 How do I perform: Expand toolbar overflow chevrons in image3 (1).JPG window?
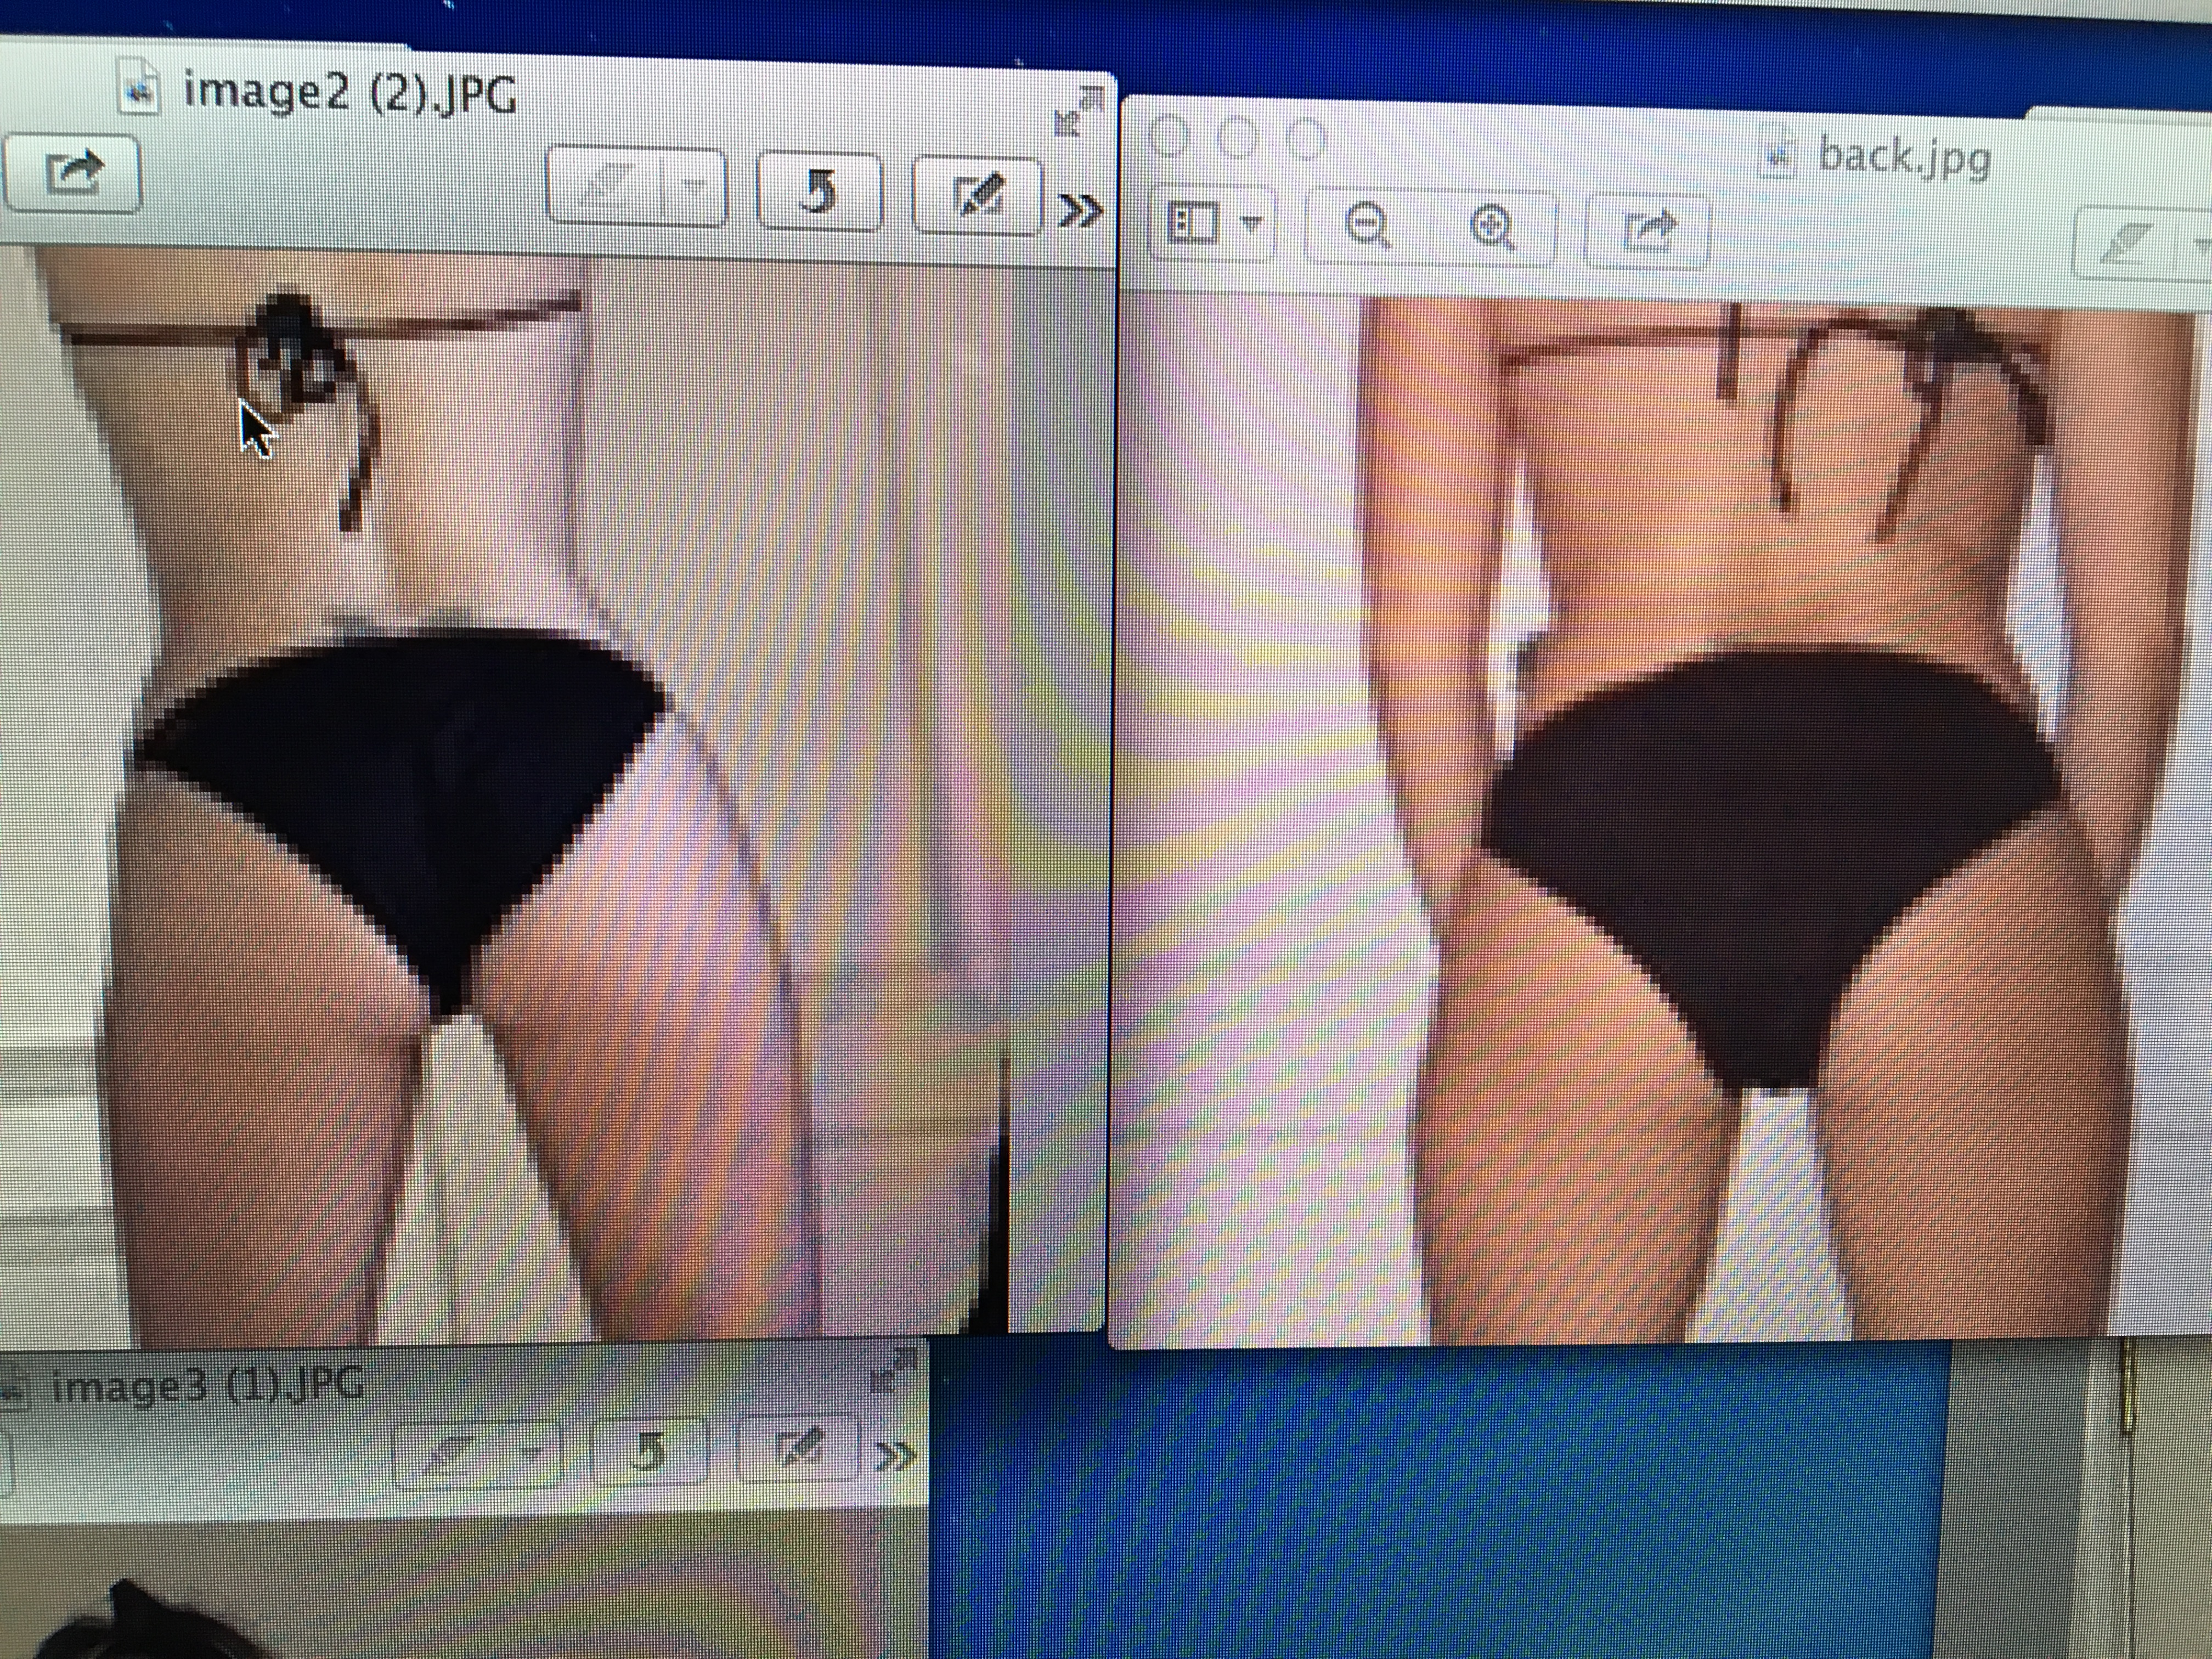pos(896,1455)
